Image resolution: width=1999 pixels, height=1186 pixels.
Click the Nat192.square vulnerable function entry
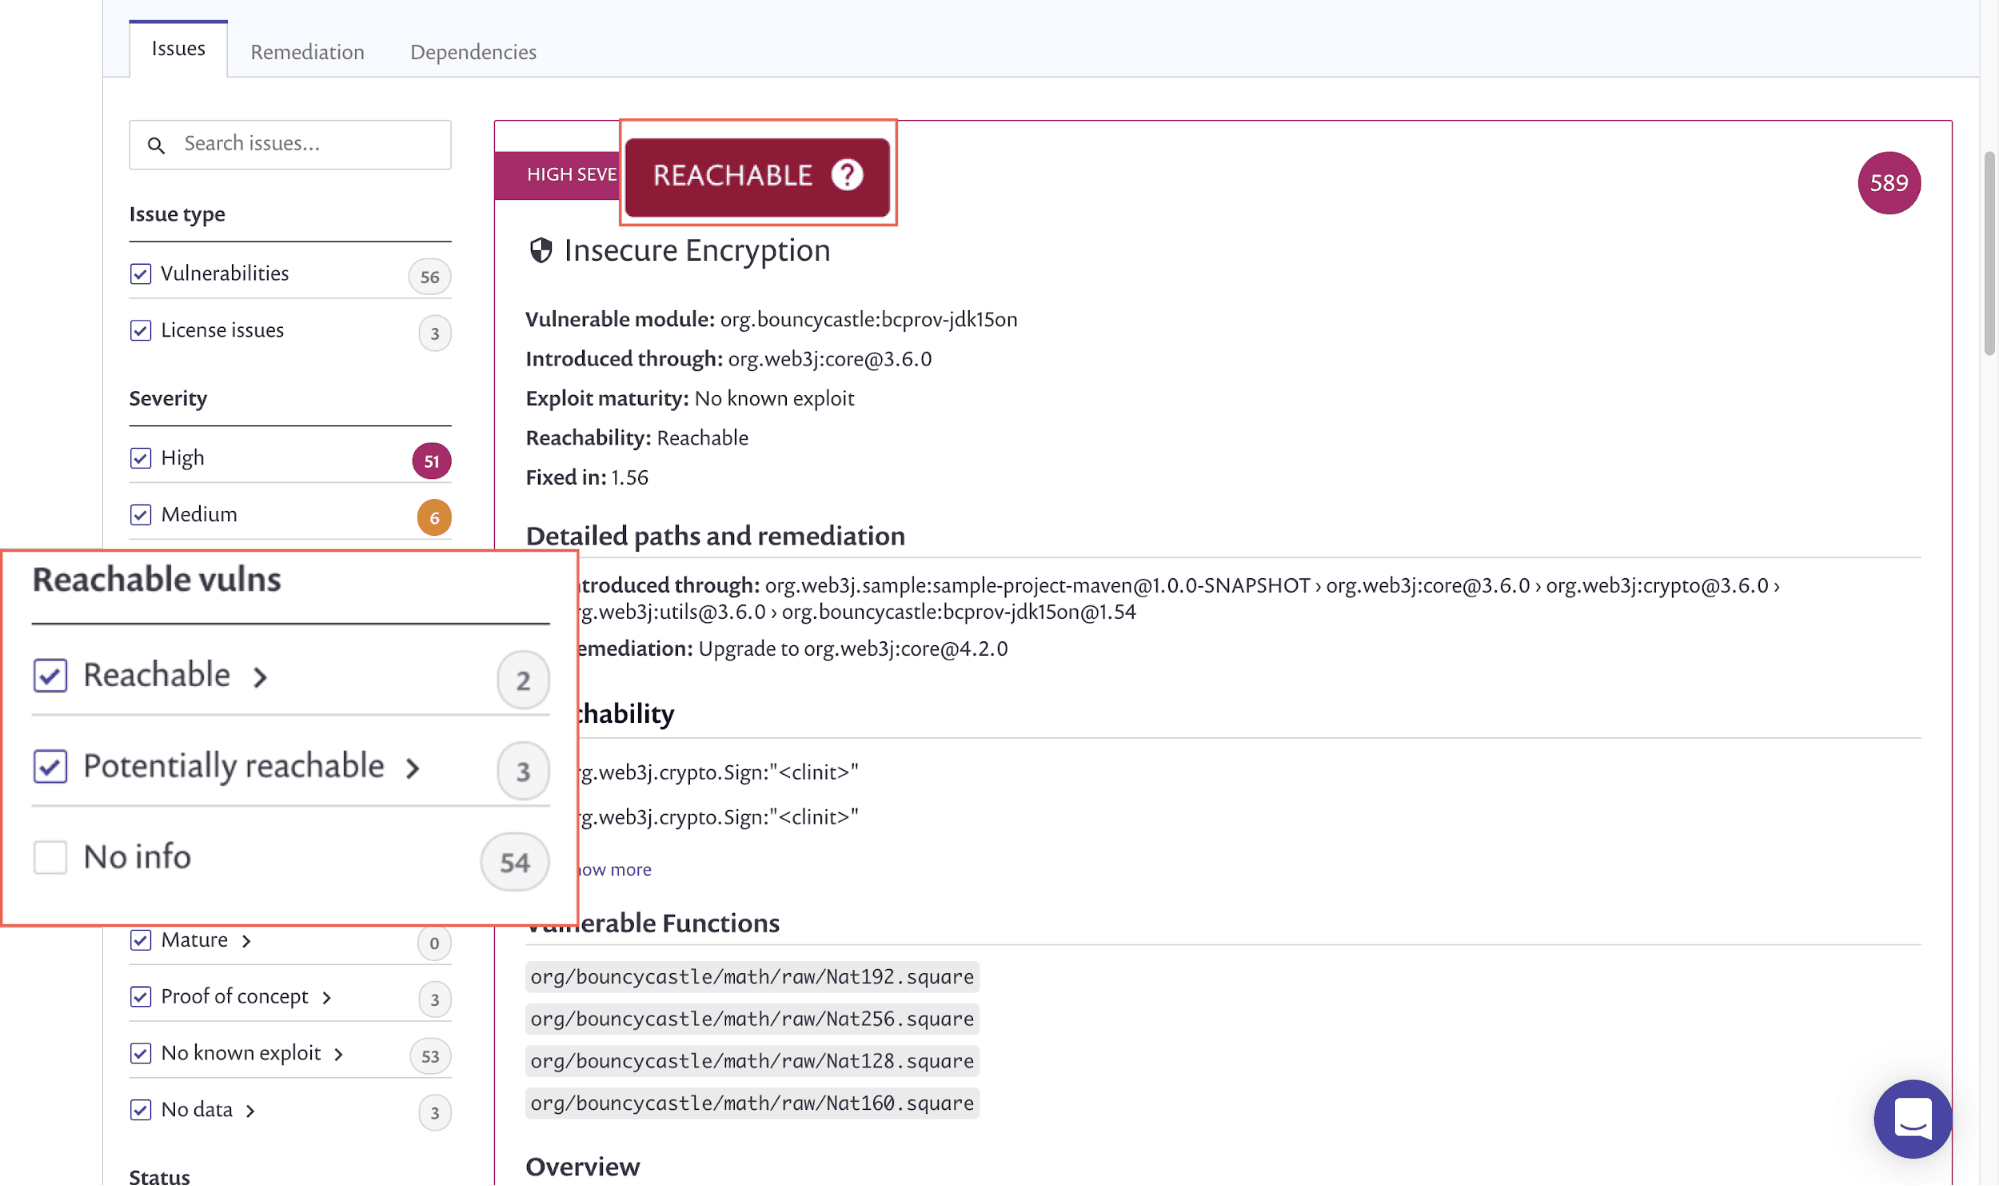coord(752,977)
